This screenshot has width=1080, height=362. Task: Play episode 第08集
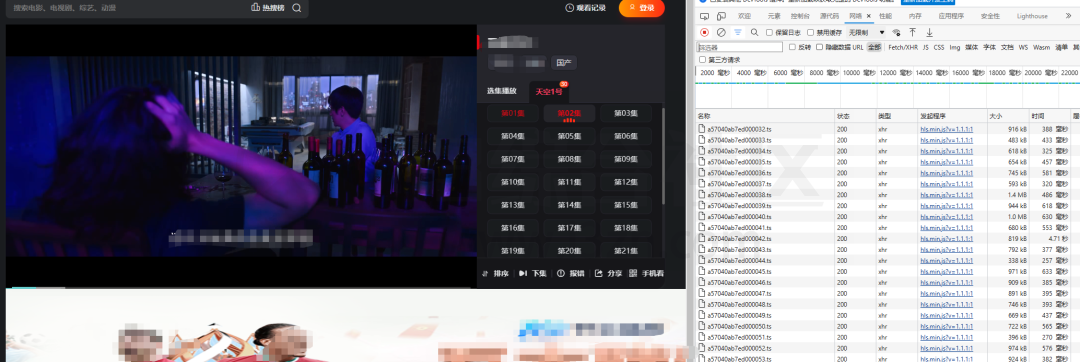pos(569,159)
